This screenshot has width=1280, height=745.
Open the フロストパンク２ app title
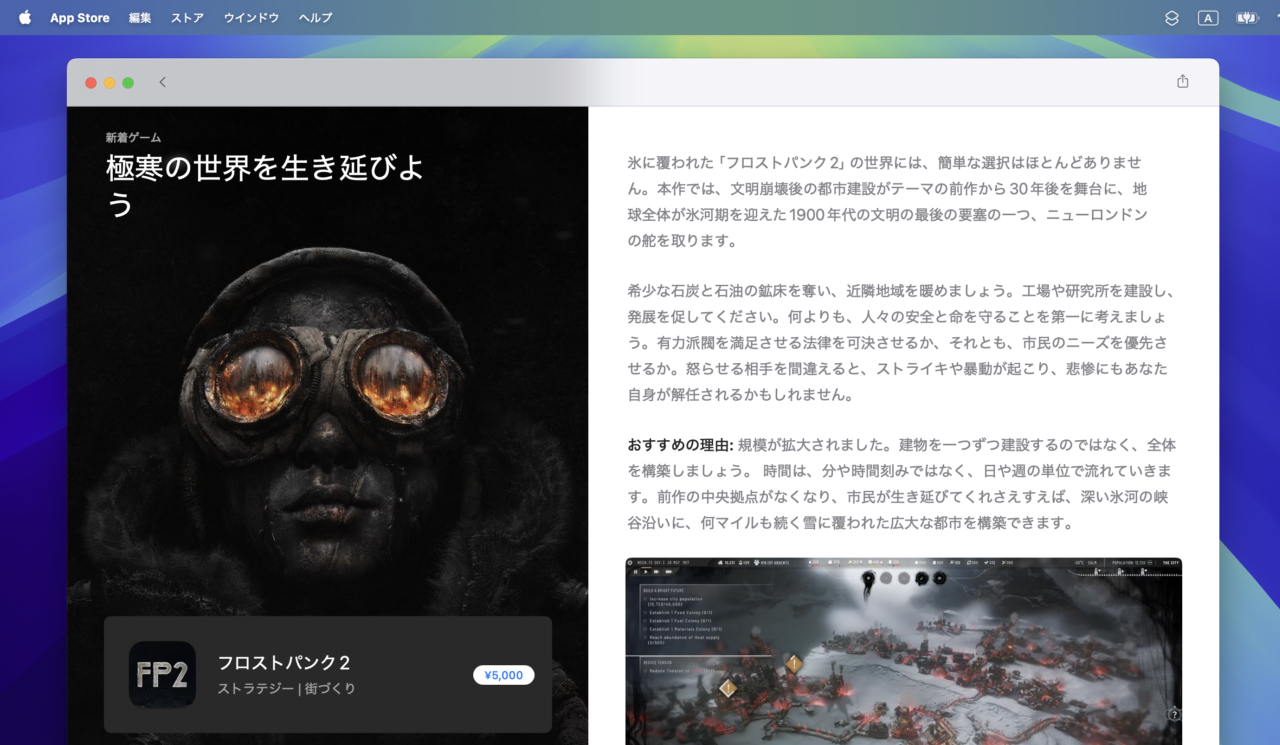(x=284, y=663)
